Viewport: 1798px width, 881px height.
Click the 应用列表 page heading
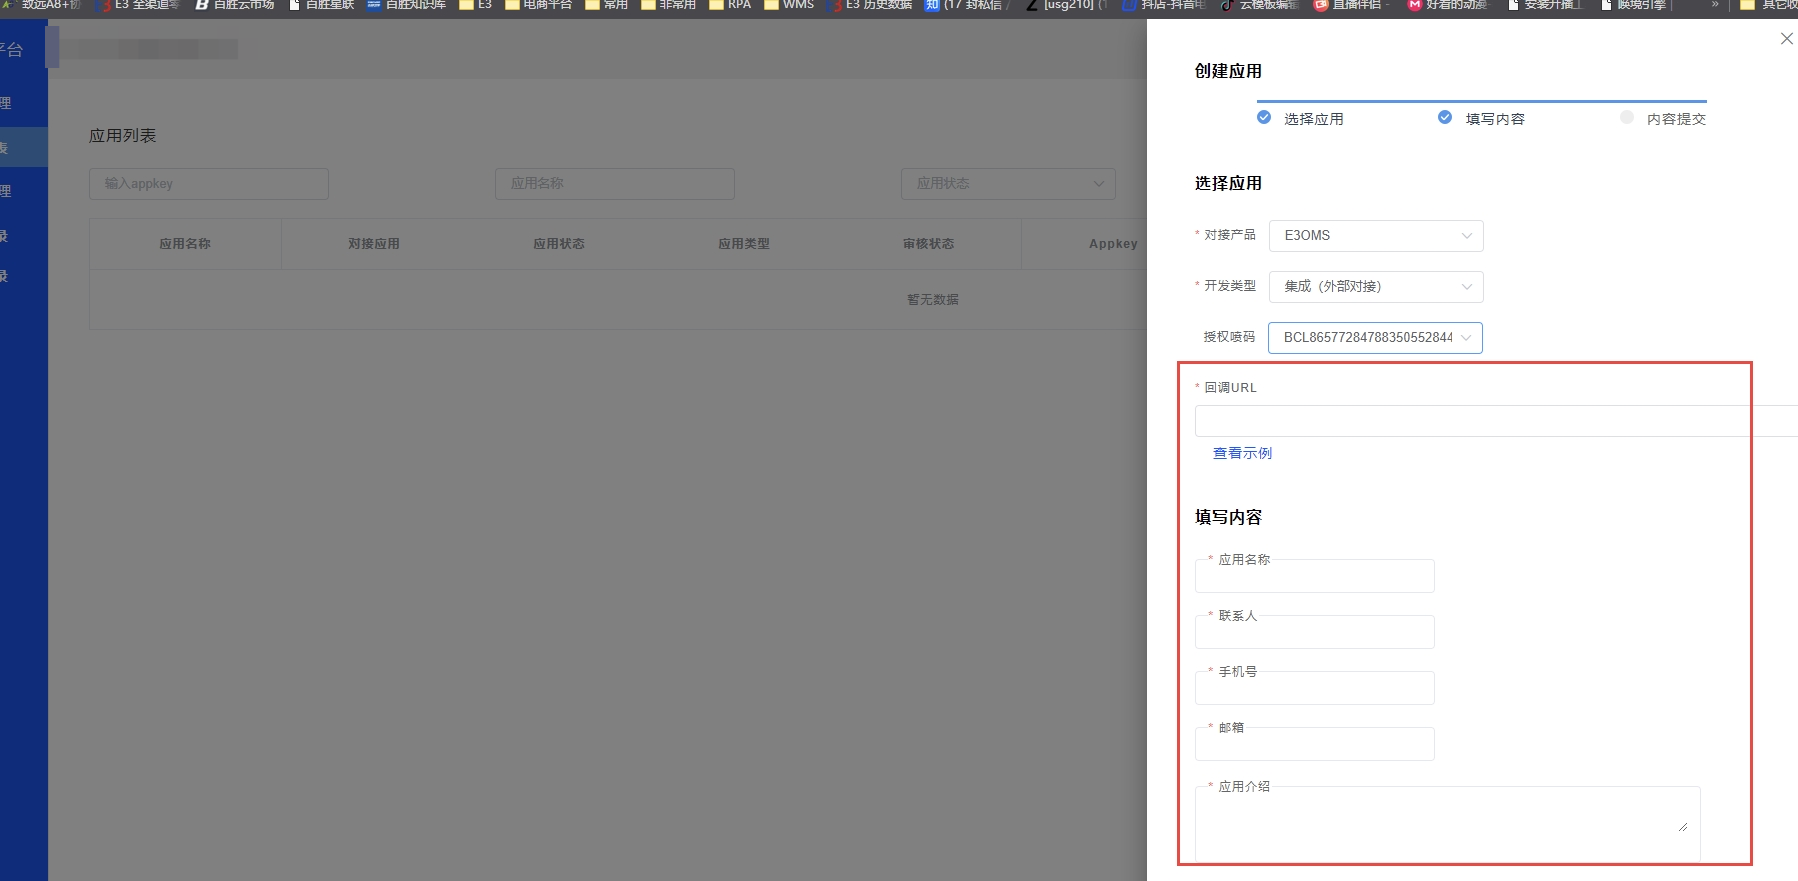point(122,136)
